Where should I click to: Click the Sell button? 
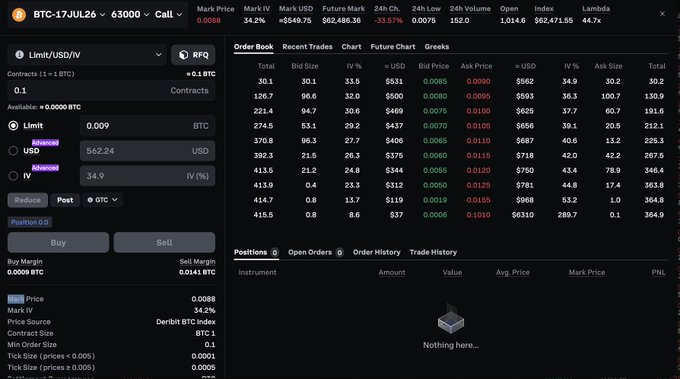click(x=164, y=242)
